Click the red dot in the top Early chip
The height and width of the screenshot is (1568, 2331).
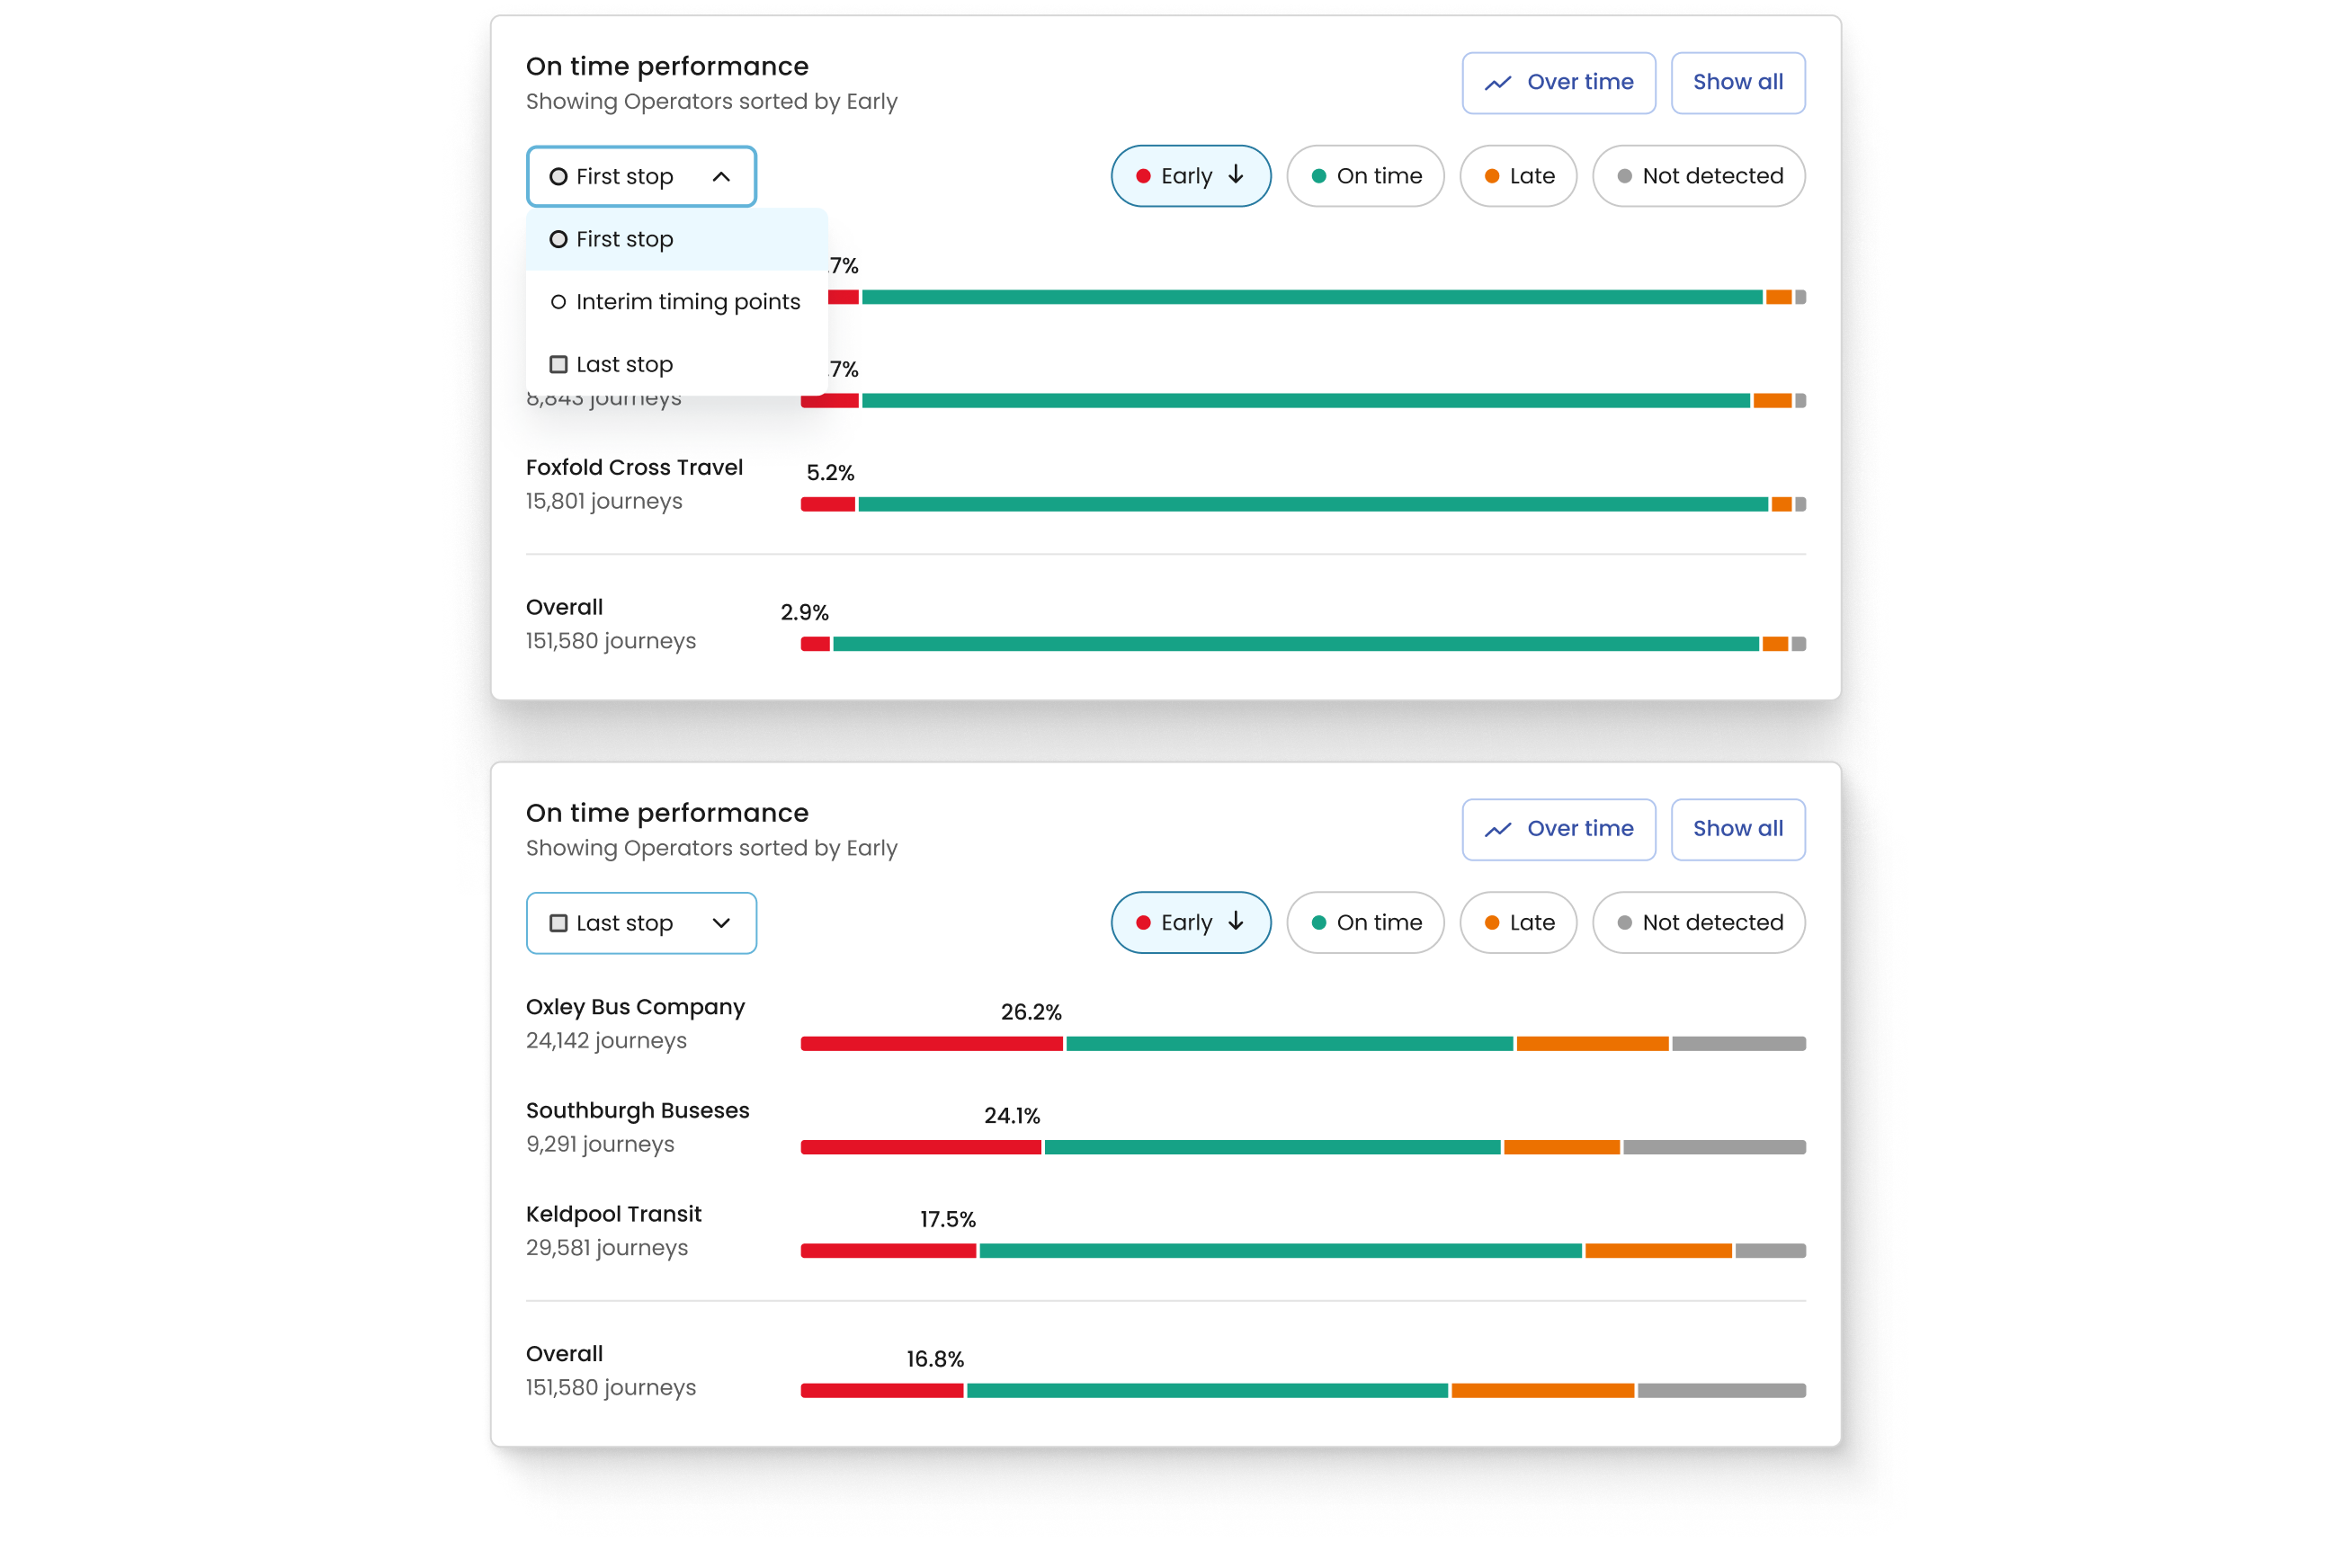[x=1143, y=176]
